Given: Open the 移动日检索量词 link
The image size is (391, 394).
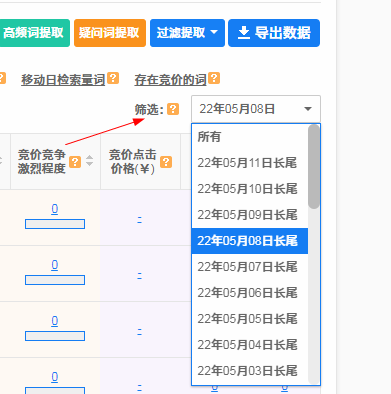Looking at the screenshot, I should (x=63, y=80).
